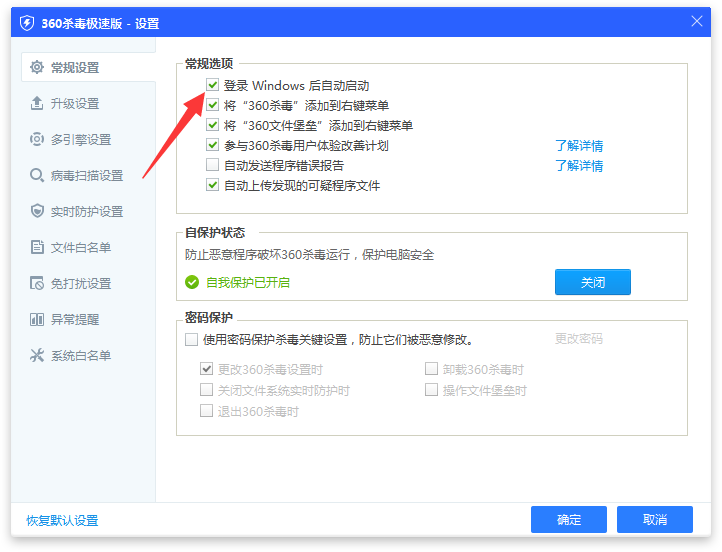The width and height of the screenshot is (722, 552).
Task: Open 了解详情 for 用户体验改善计划
Action: pos(579,145)
